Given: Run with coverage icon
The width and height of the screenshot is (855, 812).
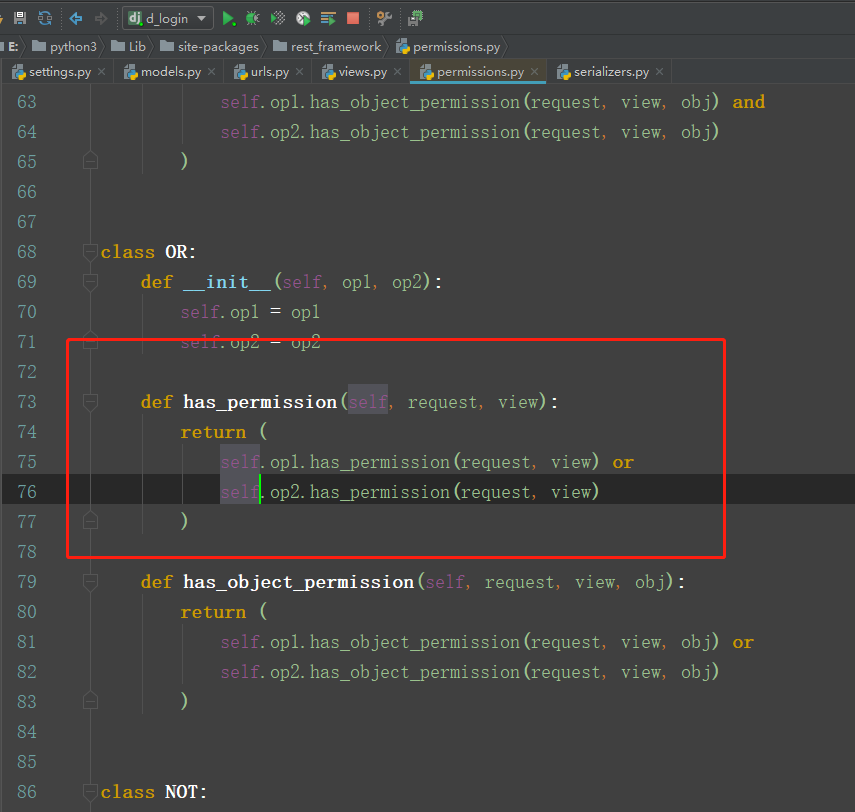Looking at the screenshot, I should pos(278,19).
